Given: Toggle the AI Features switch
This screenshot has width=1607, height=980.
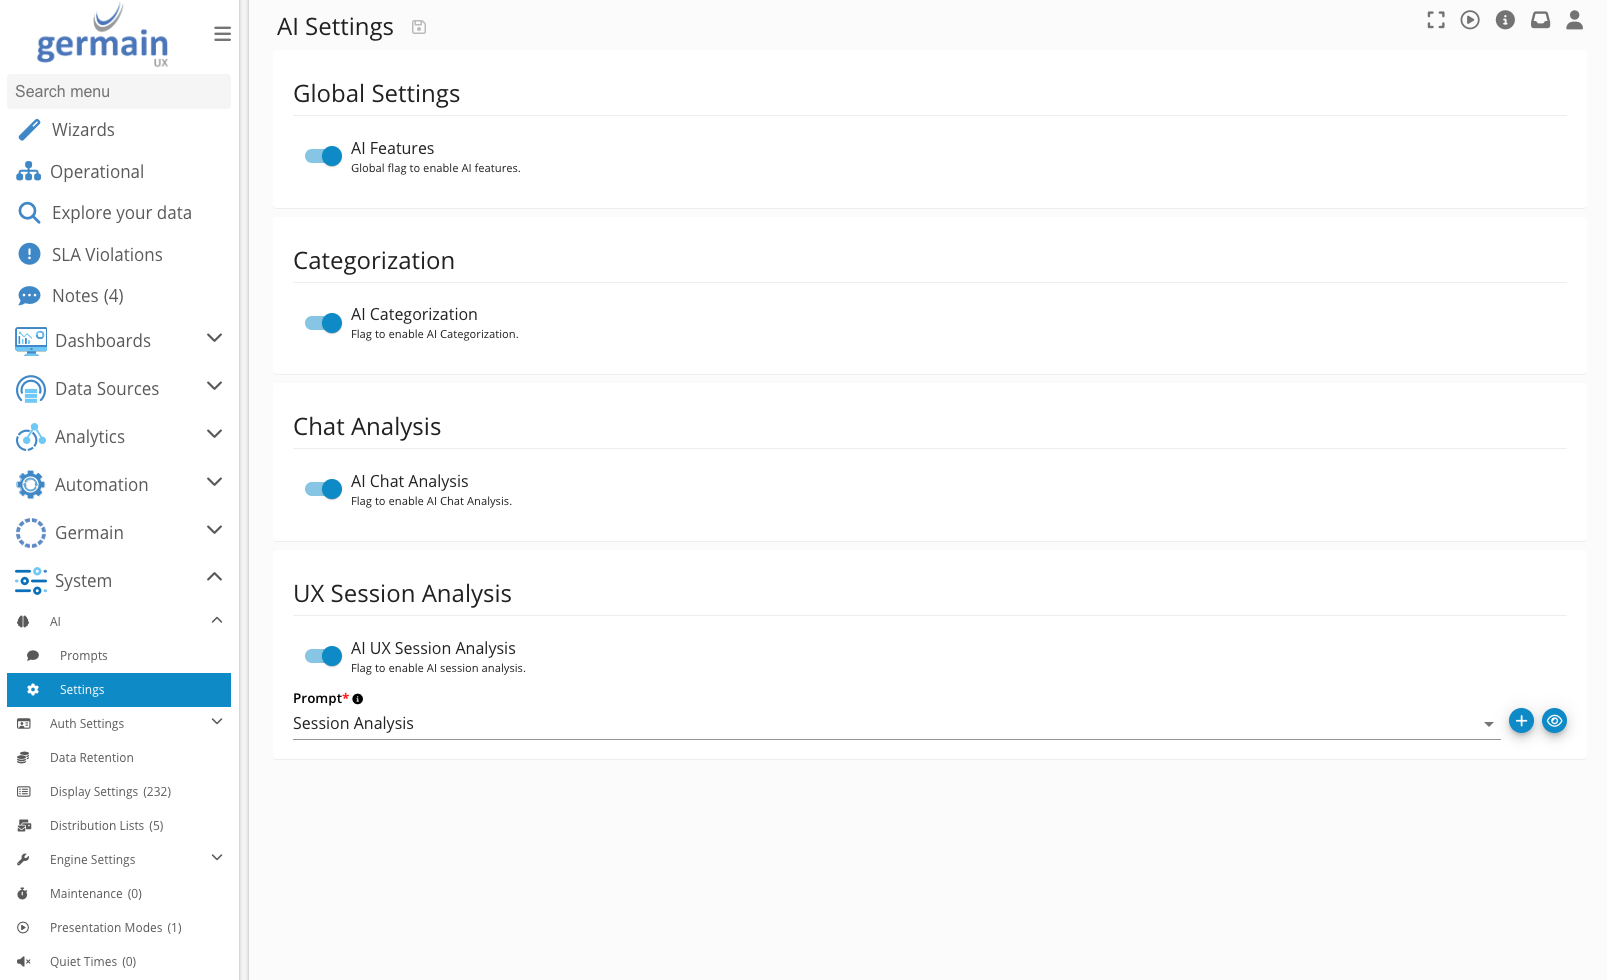Looking at the screenshot, I should [323, 156].
